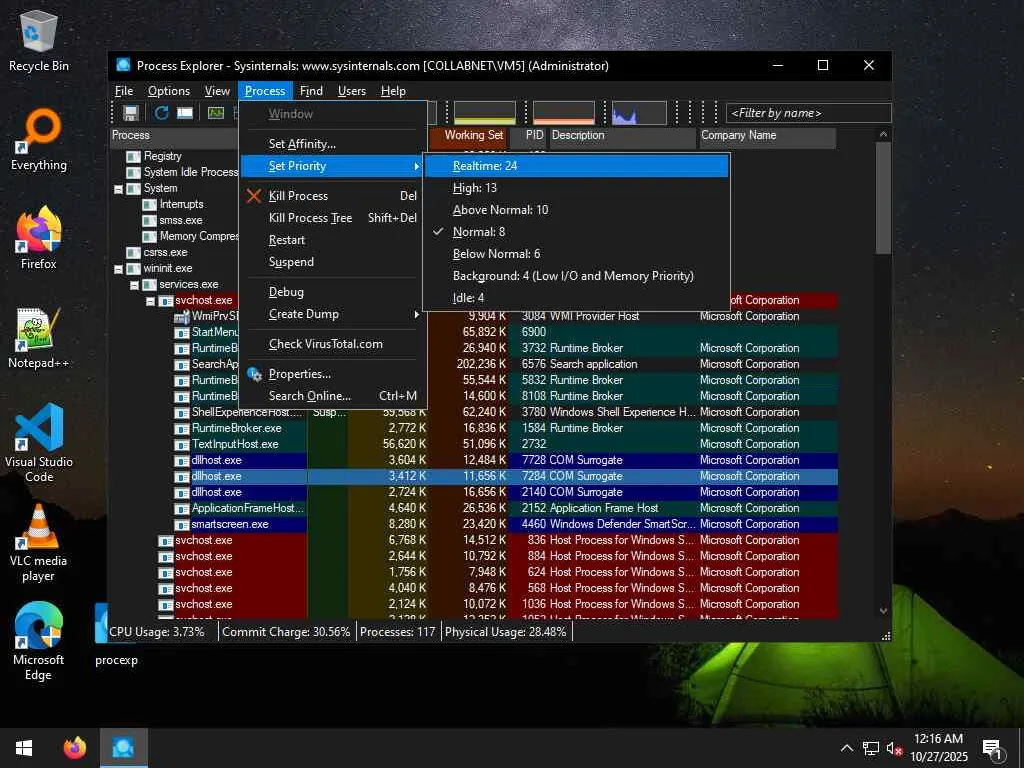This screenshot has width=1024, height=768.
Task: Open the yellow-green toolbar mini graph
Action: (x=485, y=113)
